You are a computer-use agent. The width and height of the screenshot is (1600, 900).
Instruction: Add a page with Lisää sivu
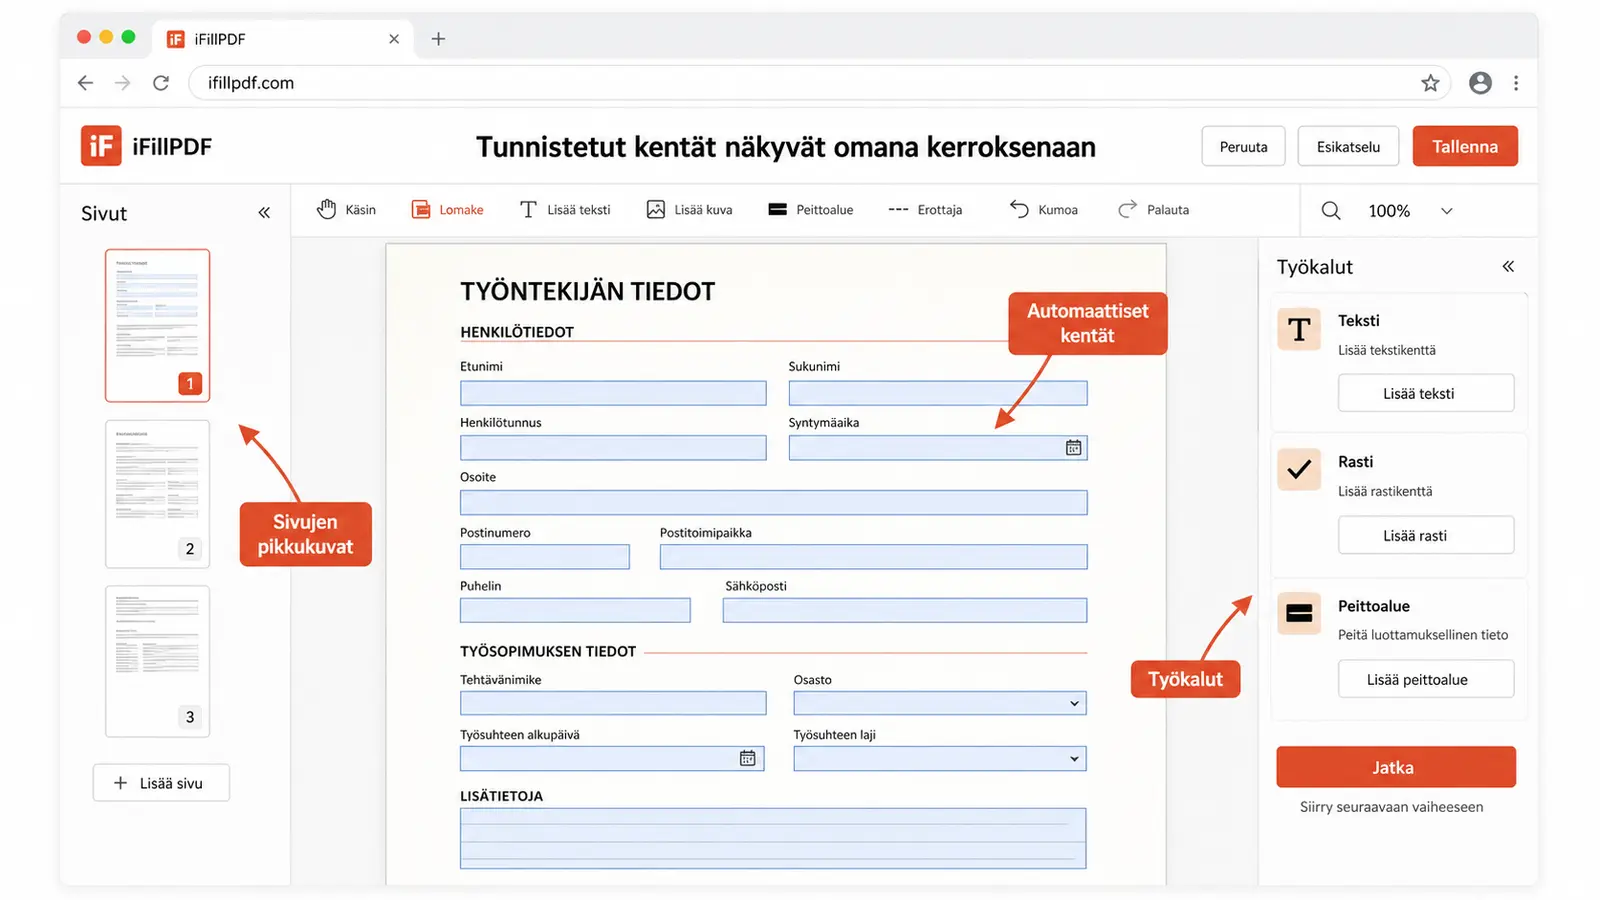[x=161, y=783]
